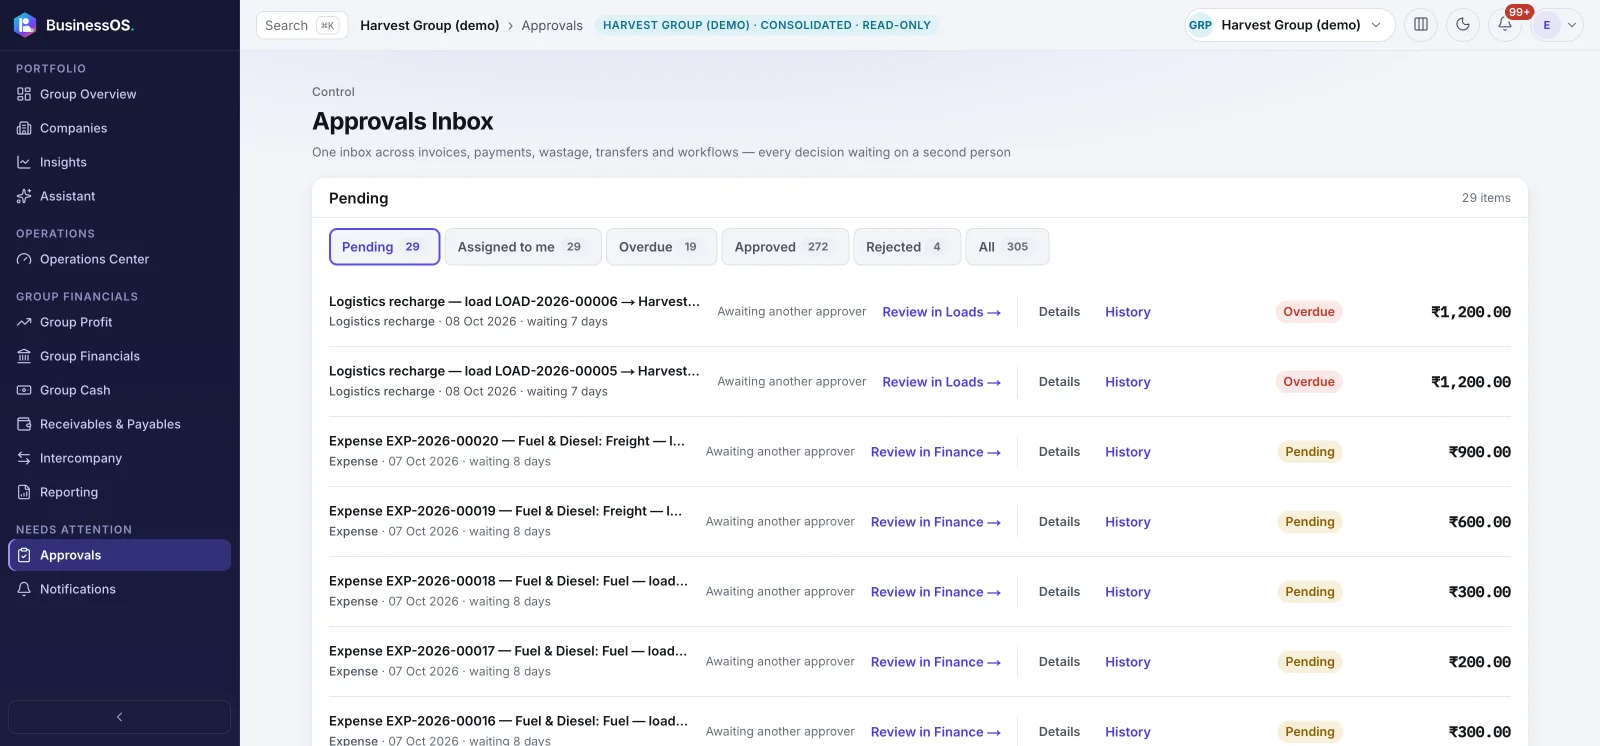Click the Overdue badge on LOAD-2026-00005 row
The width and height of the screenshot is (1600, 746).
(1309, 382)
